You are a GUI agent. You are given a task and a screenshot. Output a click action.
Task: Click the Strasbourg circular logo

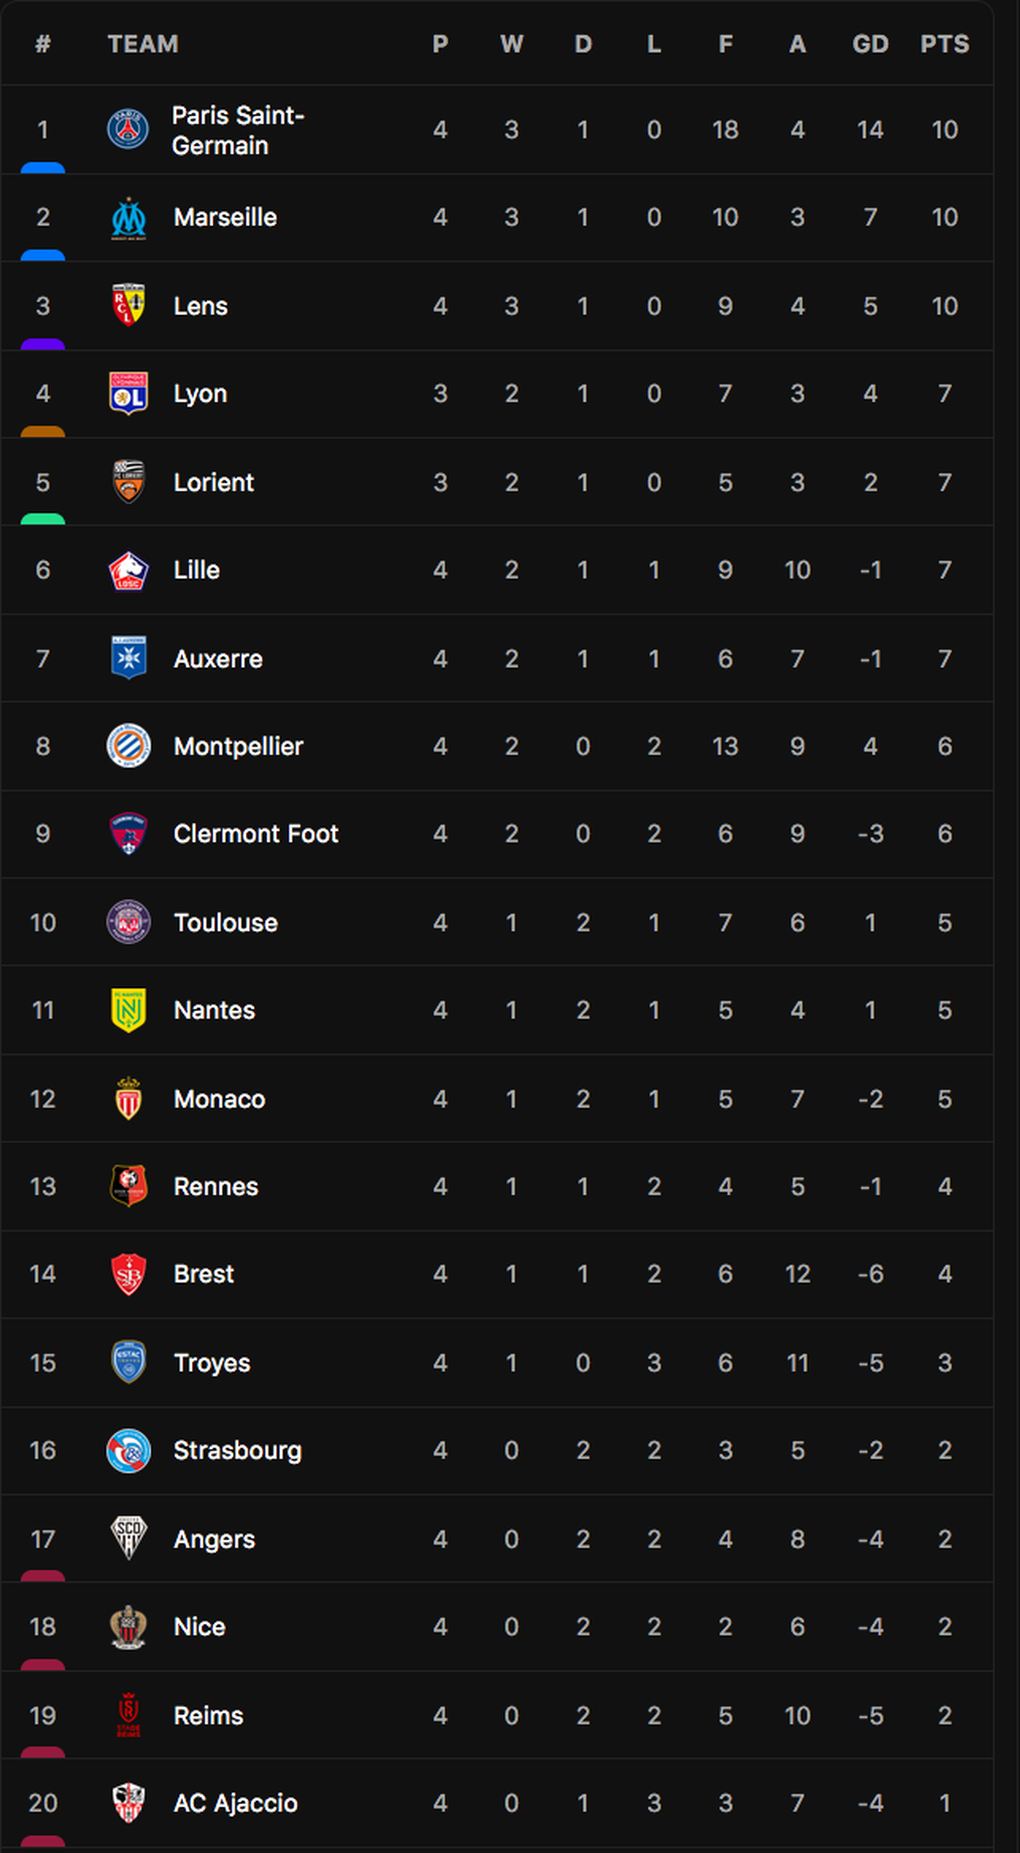point(128,1450)
